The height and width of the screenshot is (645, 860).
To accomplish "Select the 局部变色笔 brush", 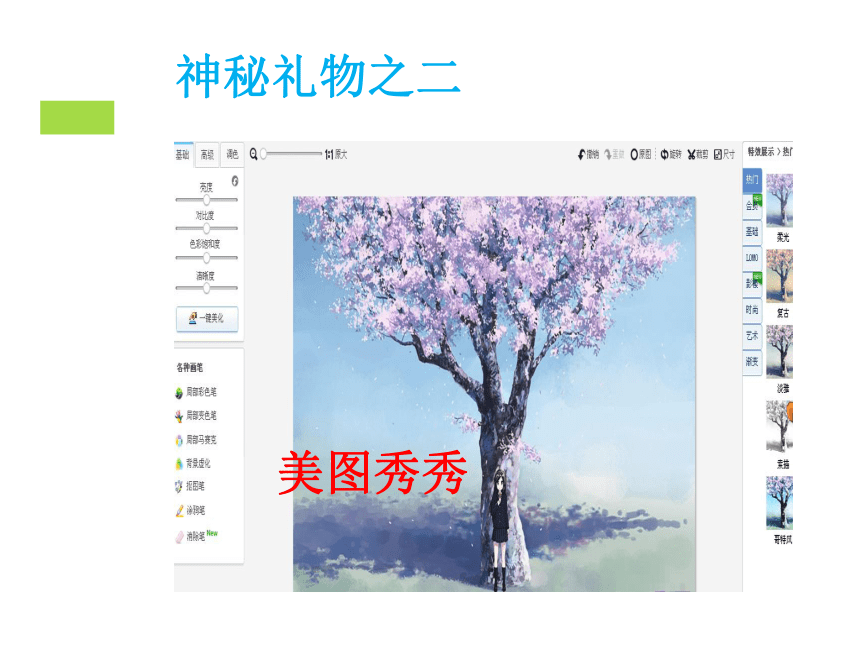I will [196, 416].
